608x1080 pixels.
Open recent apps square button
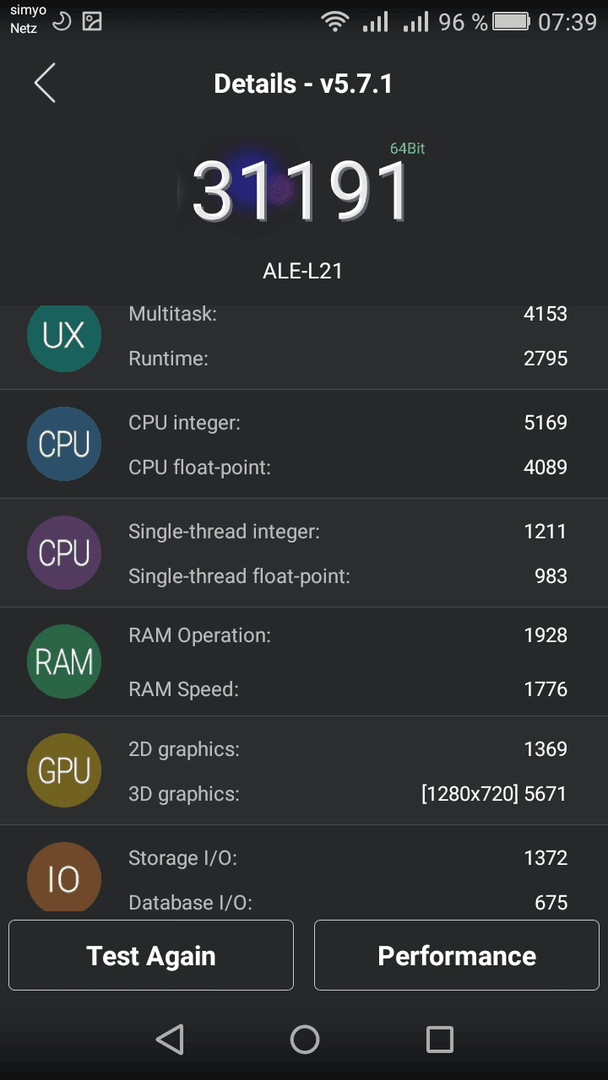[439, 1039]
